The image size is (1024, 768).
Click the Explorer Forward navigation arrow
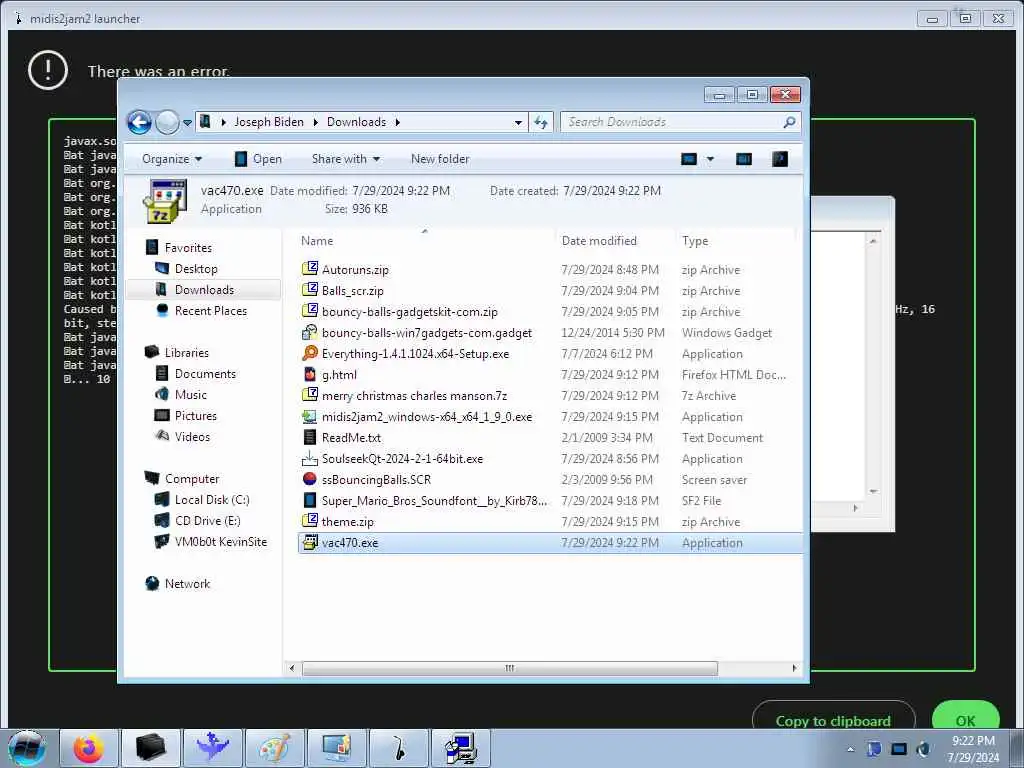(167, 122)
